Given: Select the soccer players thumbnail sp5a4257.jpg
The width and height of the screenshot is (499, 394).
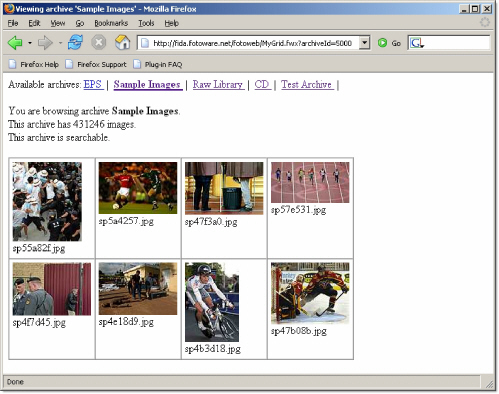Looking at the screenshot, I should click(x=138, y=188).
